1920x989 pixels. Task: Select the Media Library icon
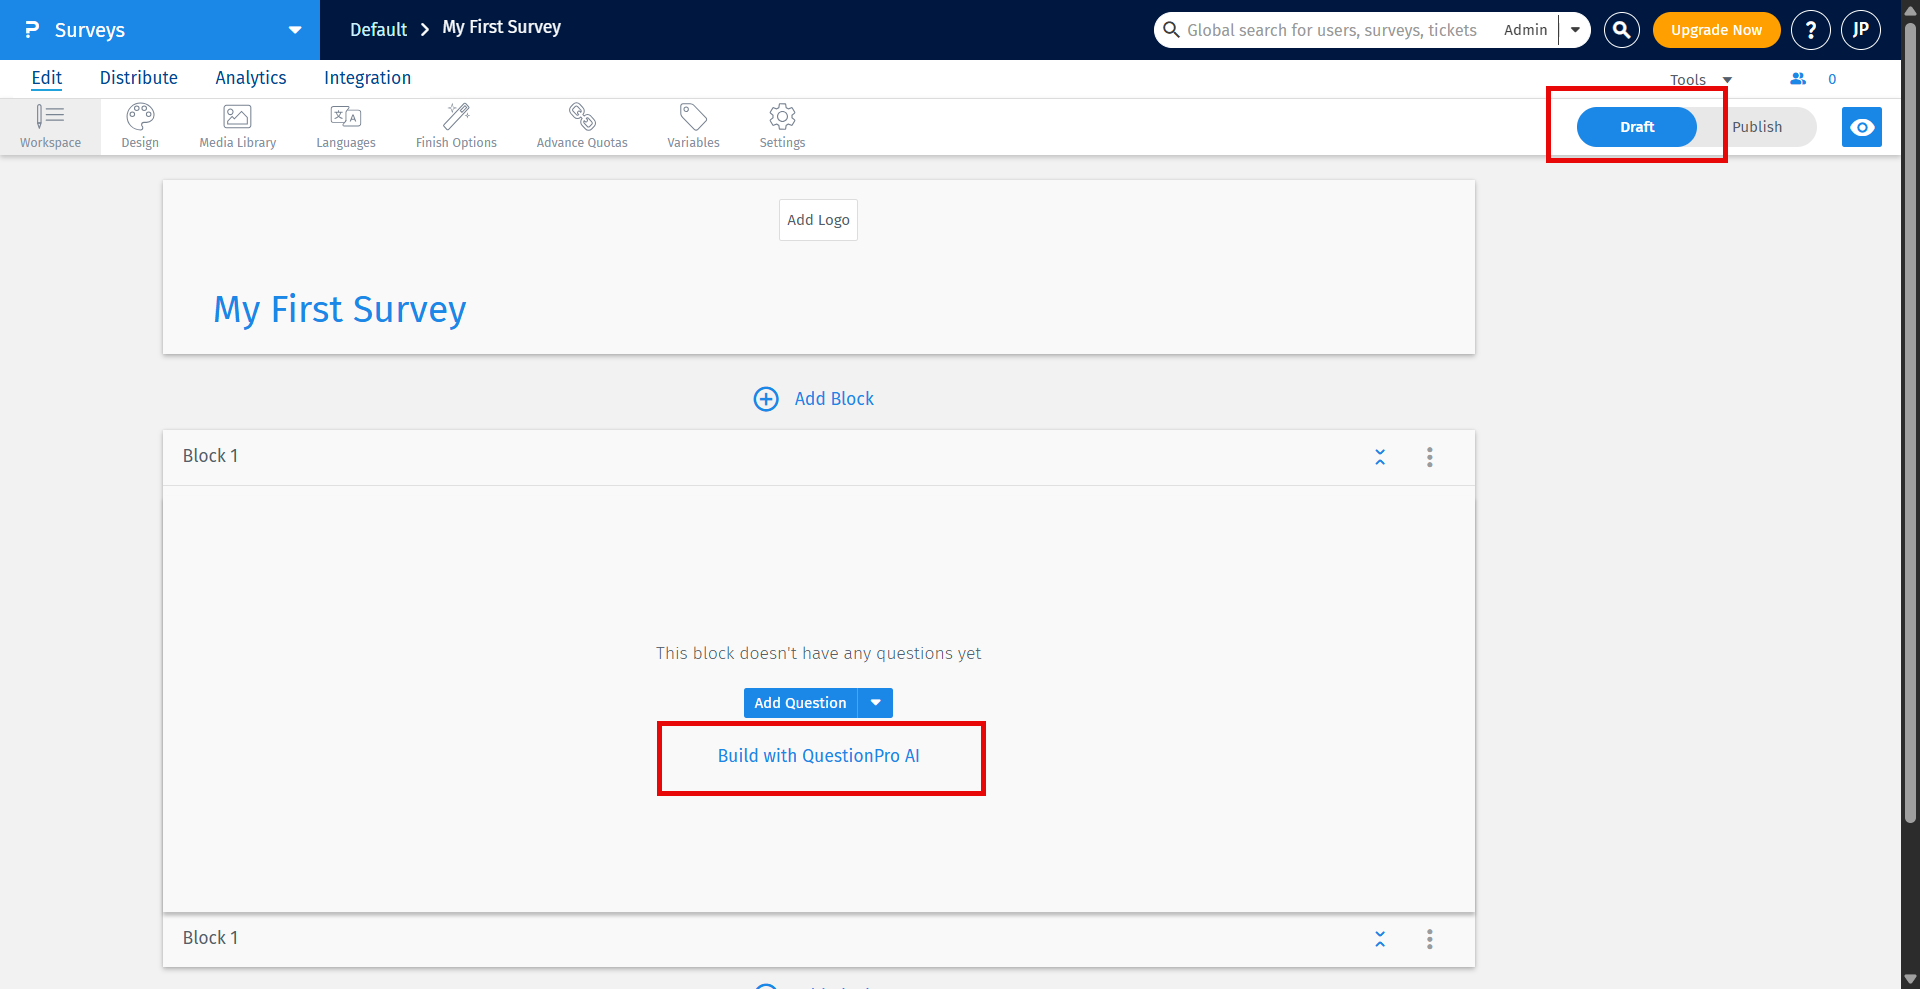click(x=237, y=125)
